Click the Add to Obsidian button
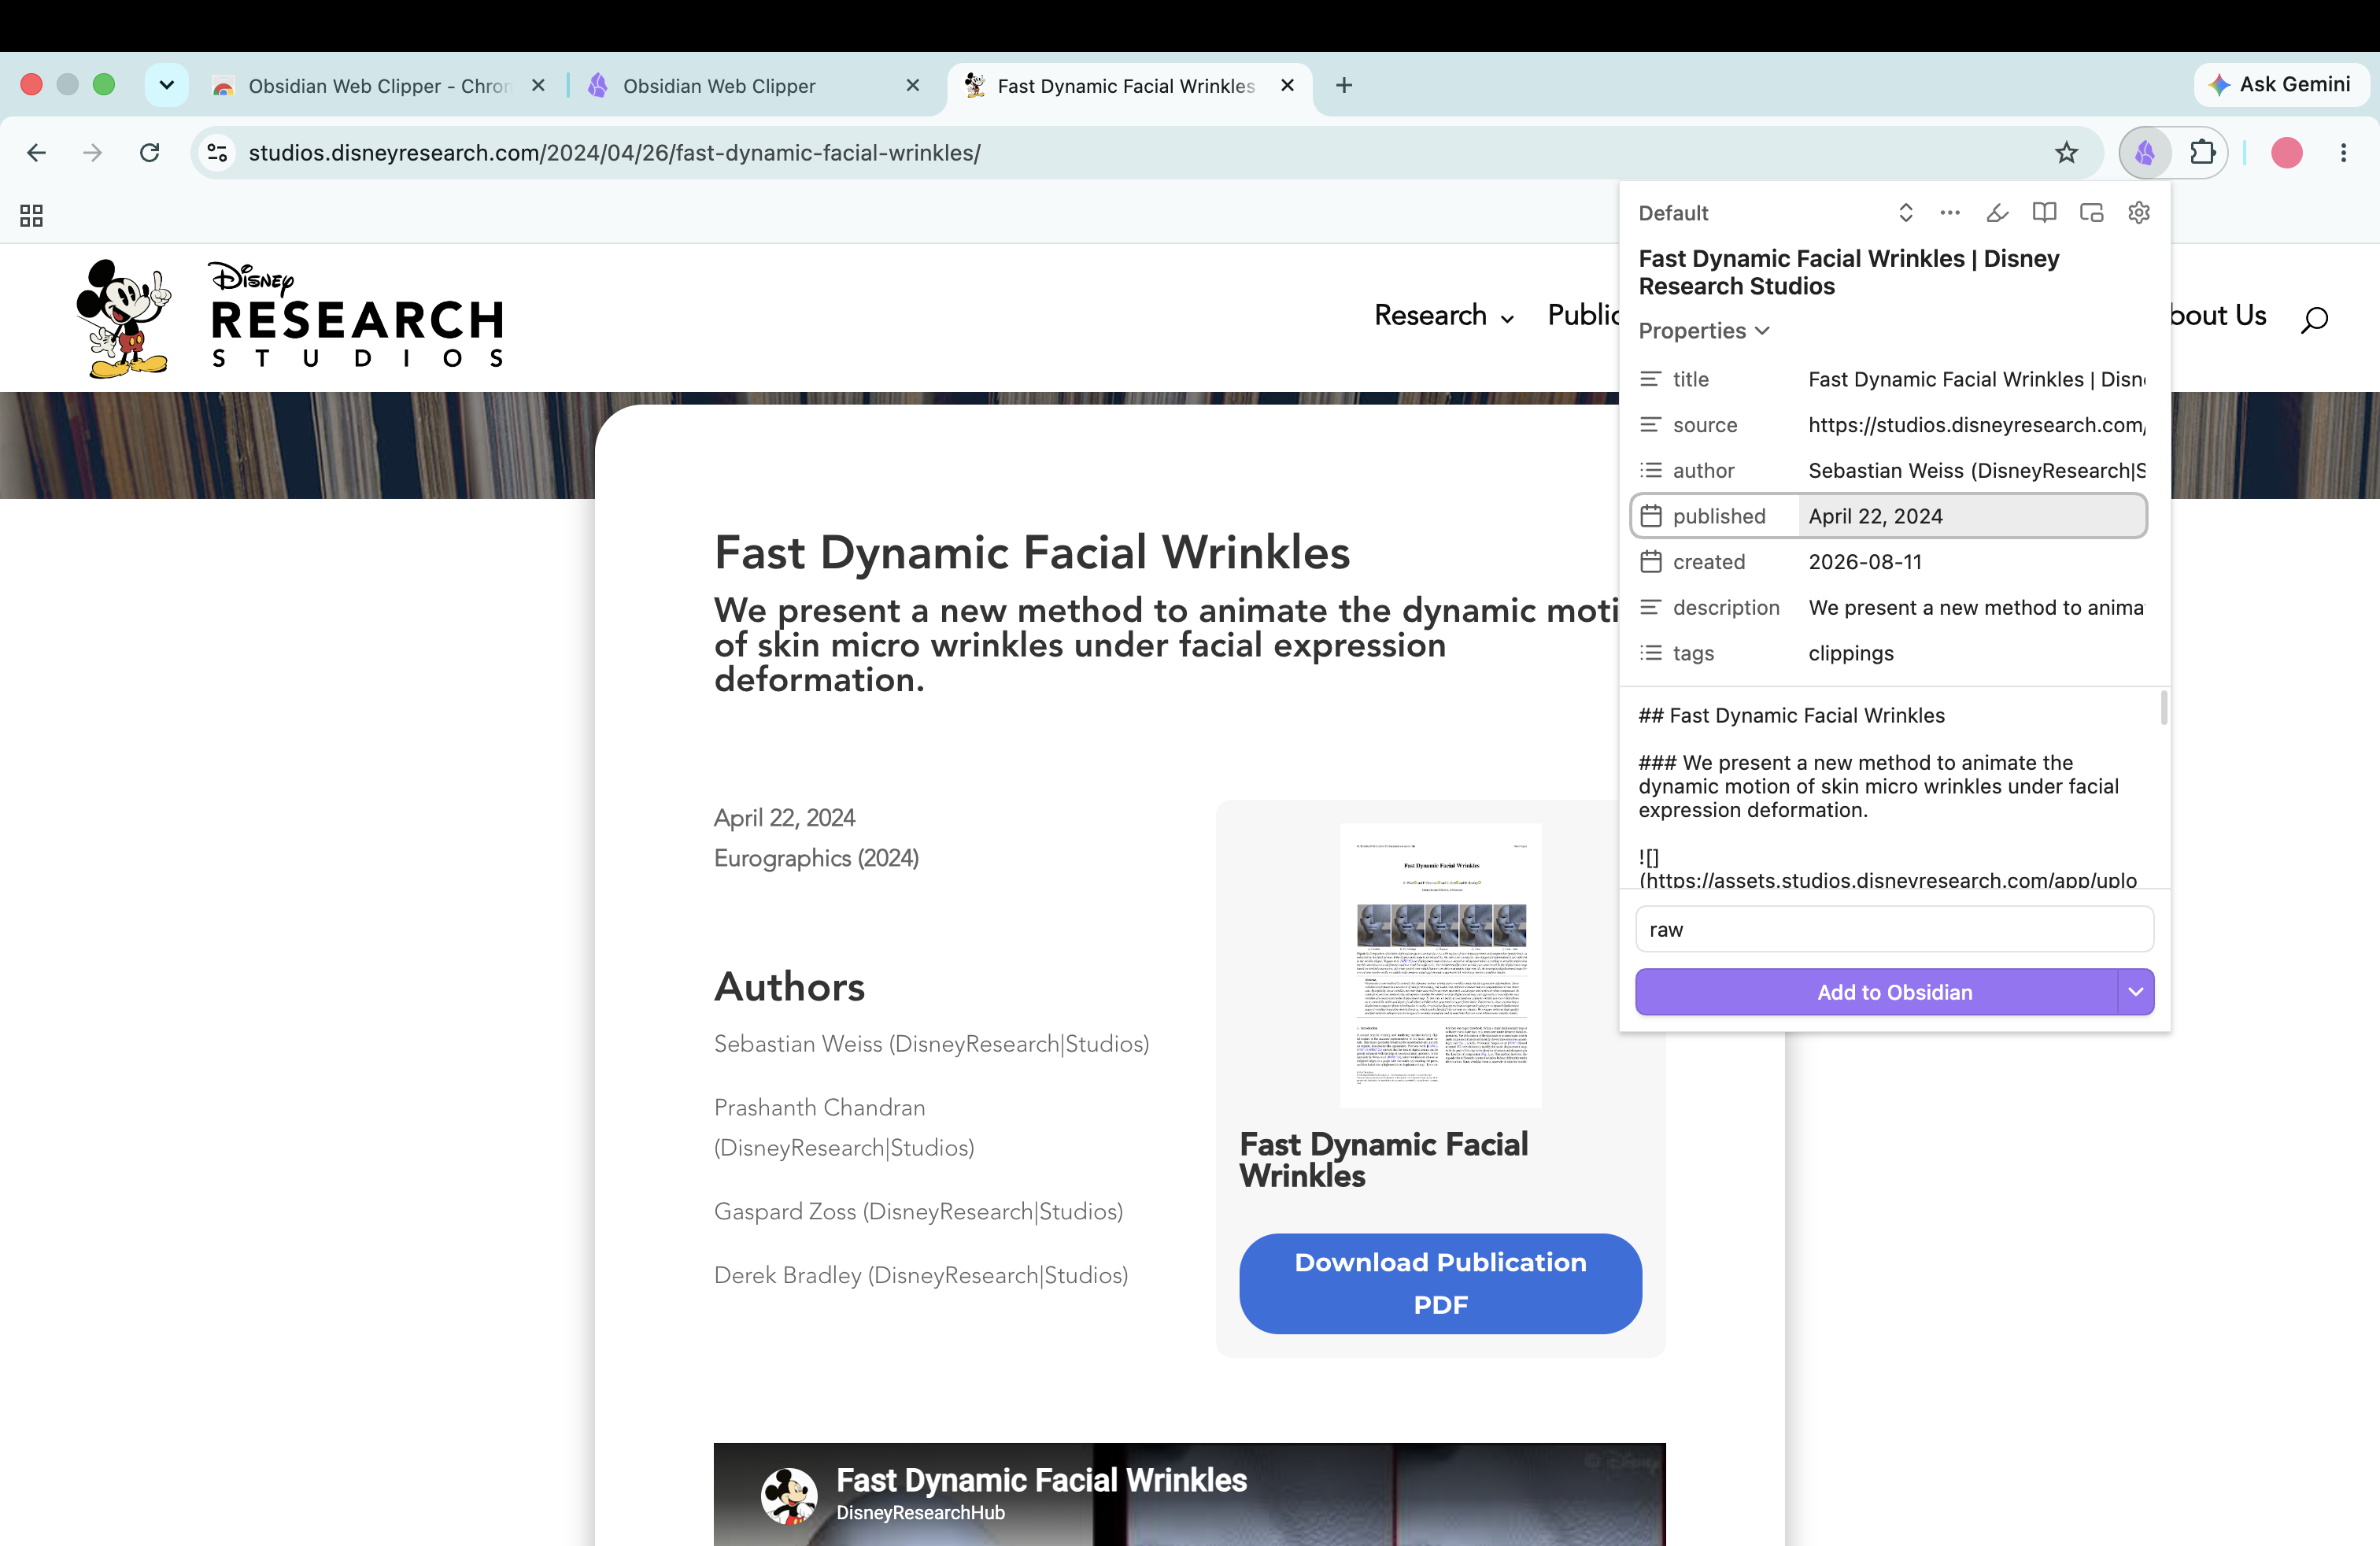 [x=1877, y=992]
